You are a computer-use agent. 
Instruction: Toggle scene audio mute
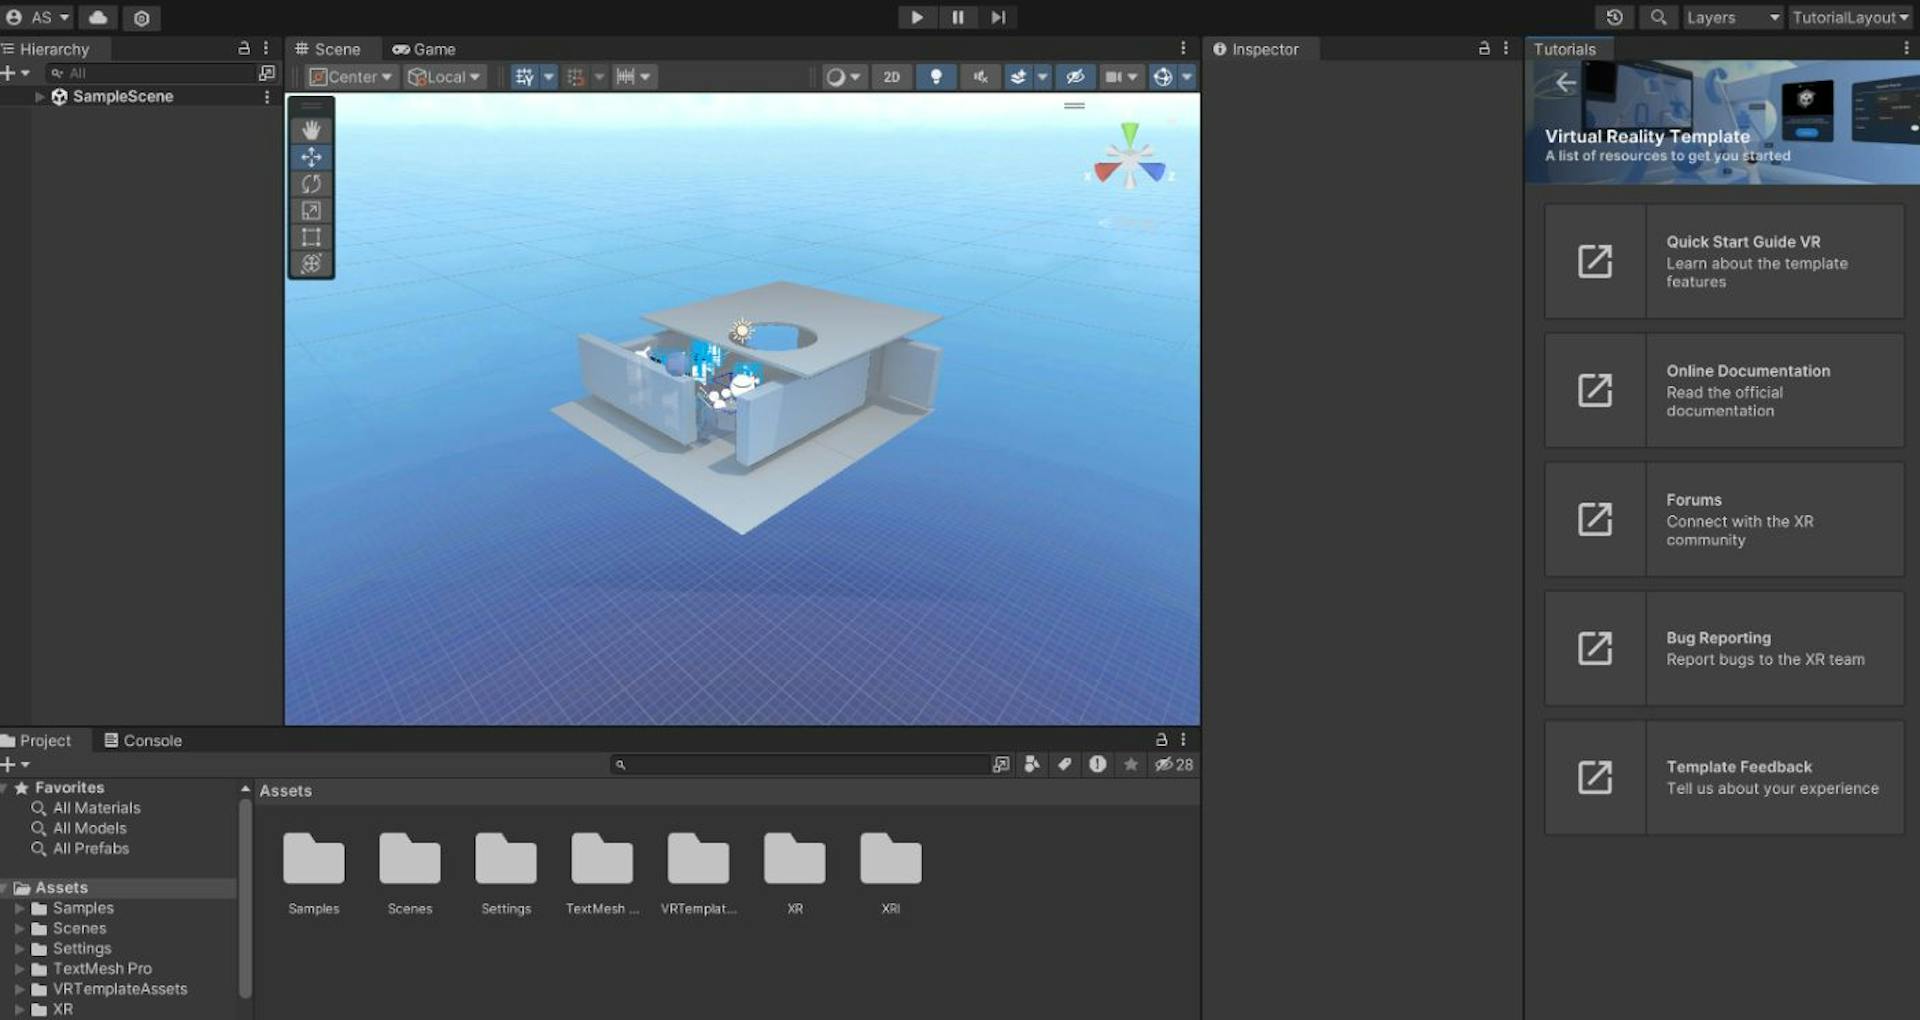coord(980,76)
